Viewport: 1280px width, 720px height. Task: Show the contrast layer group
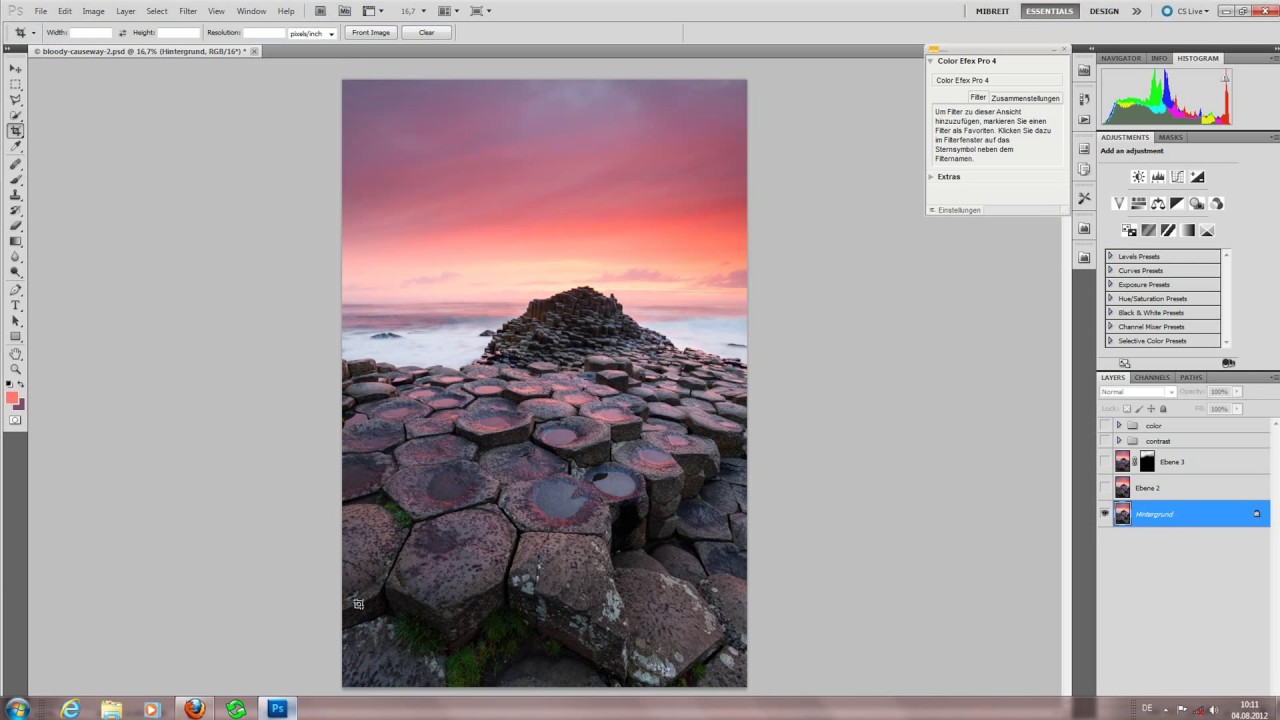coord(1105,441)
